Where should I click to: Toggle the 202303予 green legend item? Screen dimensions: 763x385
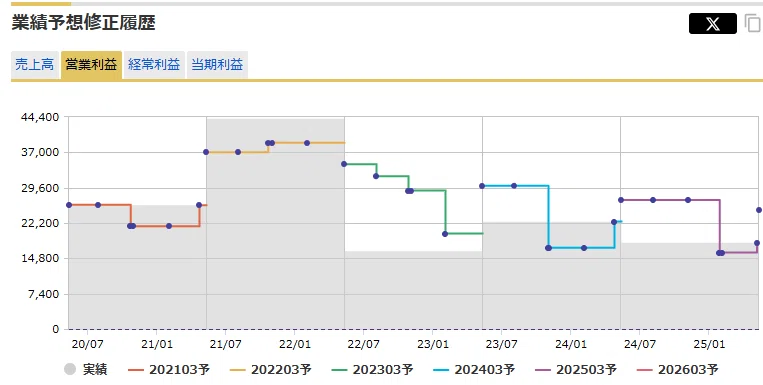(372, 369)
